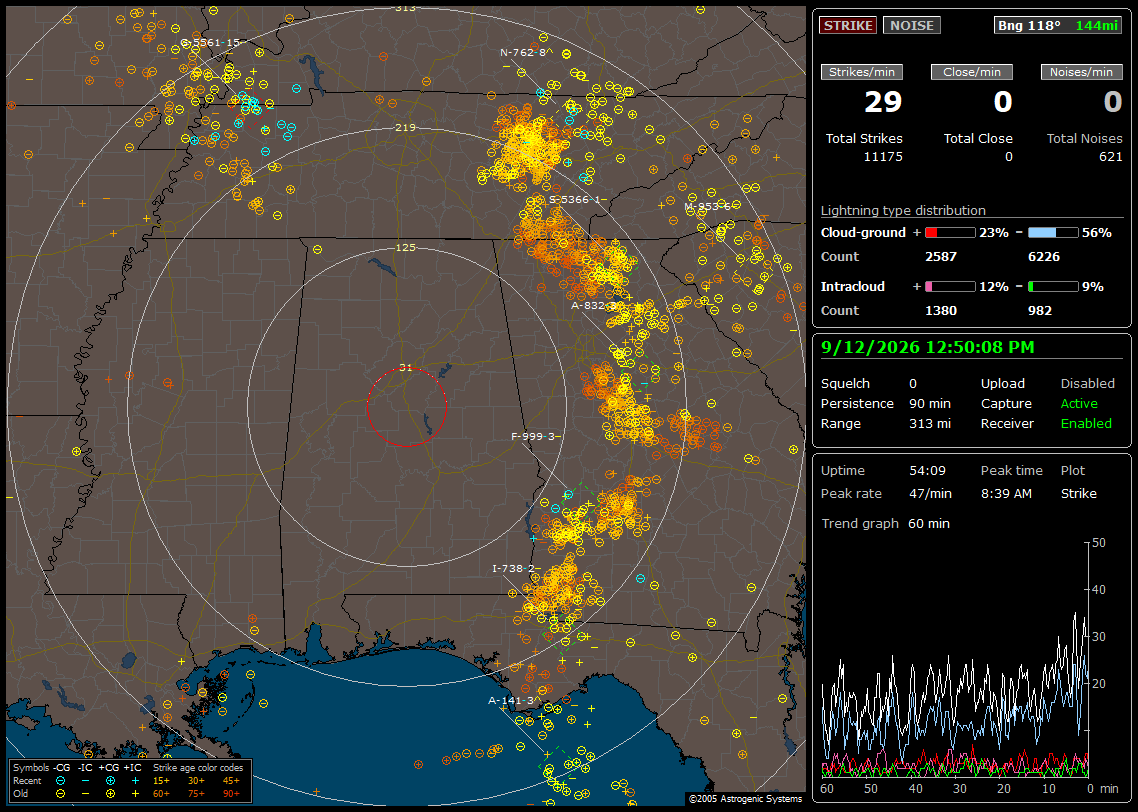Viewport: 1138px width, 812px height.
Task: Change the Range 313 mi setting
Action: (930, 424)
